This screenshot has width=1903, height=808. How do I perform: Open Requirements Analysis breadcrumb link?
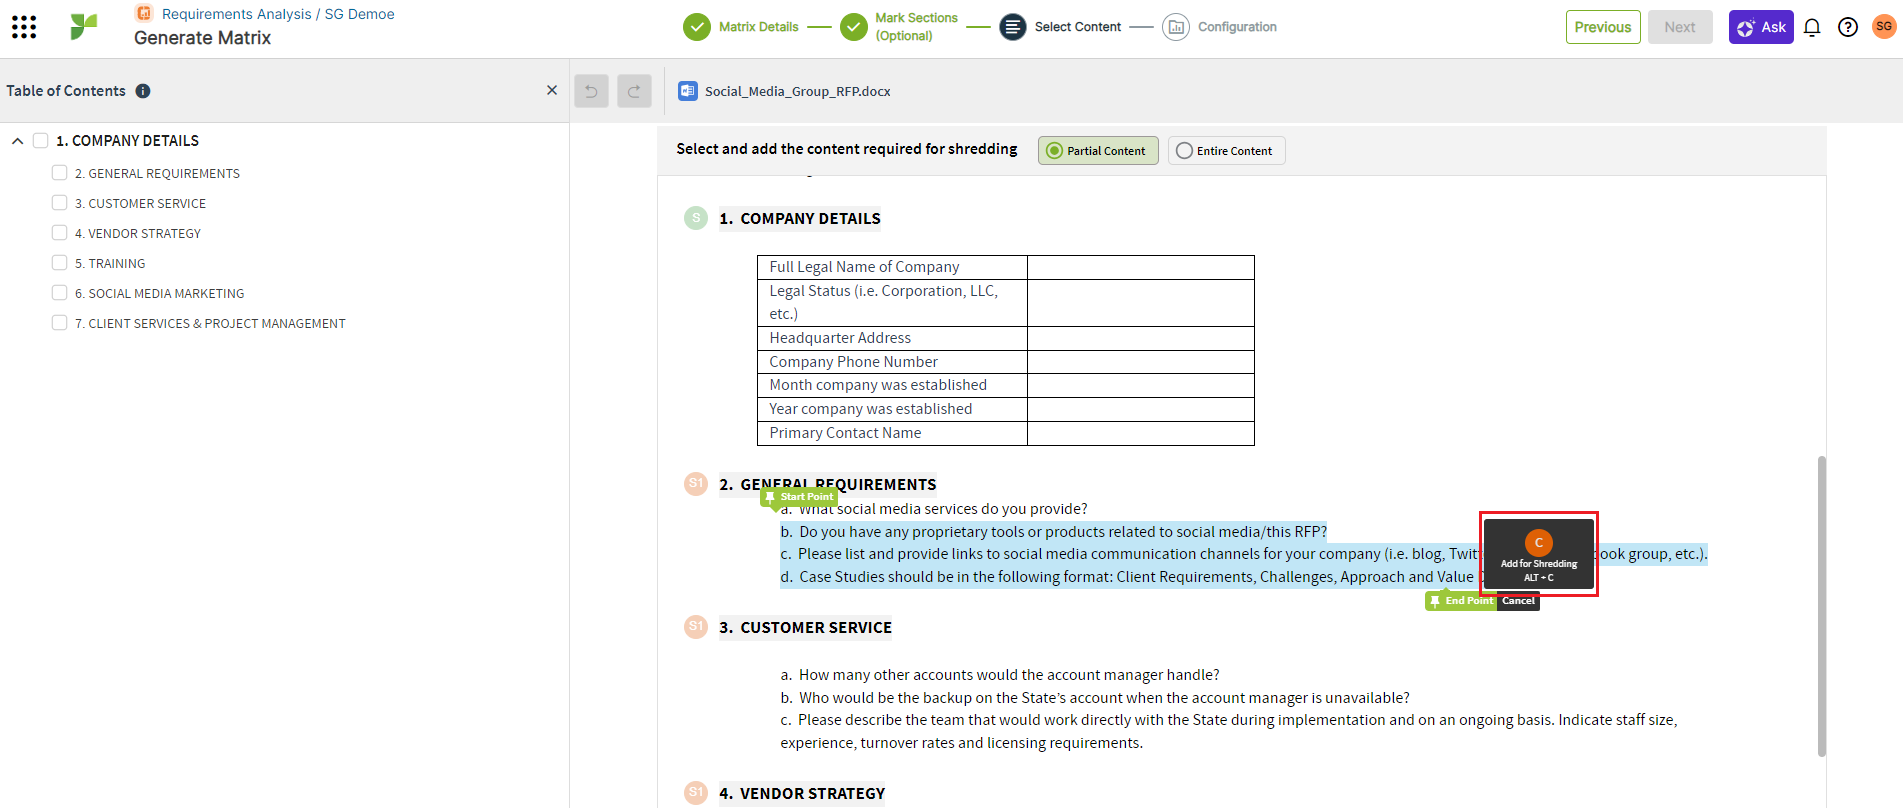pyautogui.click(x=237, y=14)
